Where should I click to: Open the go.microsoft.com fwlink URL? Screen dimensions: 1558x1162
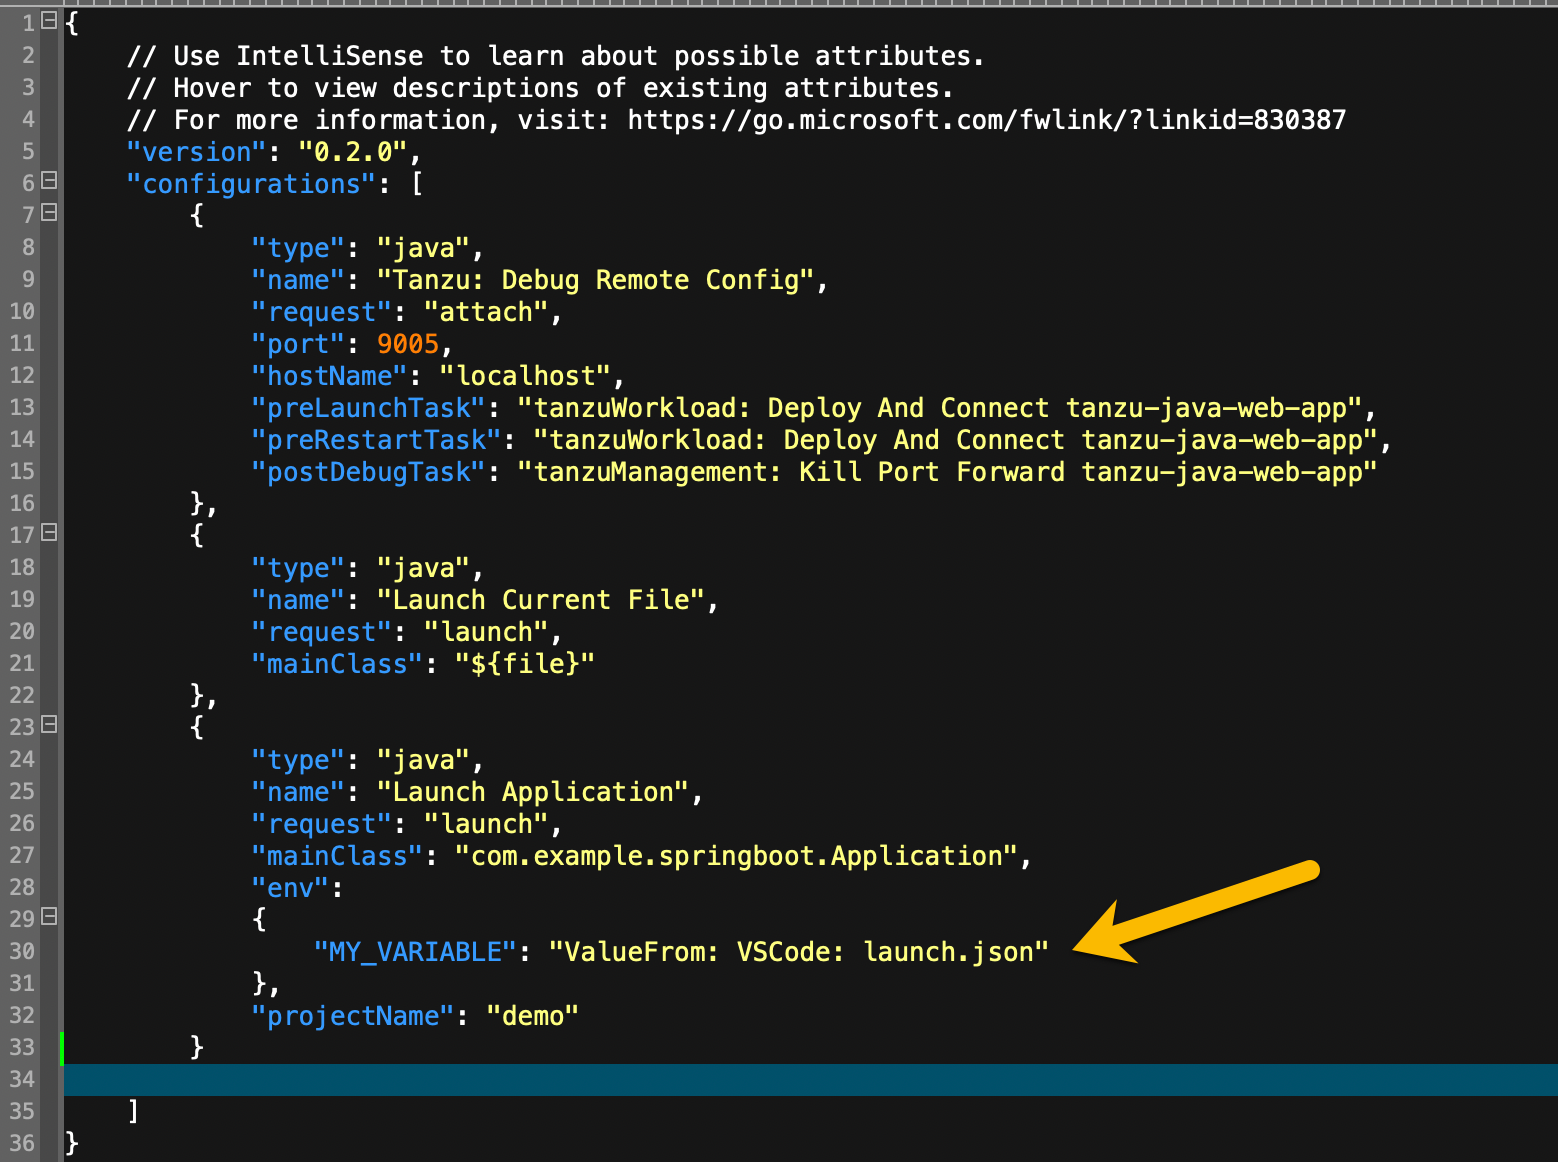[986, 120]
